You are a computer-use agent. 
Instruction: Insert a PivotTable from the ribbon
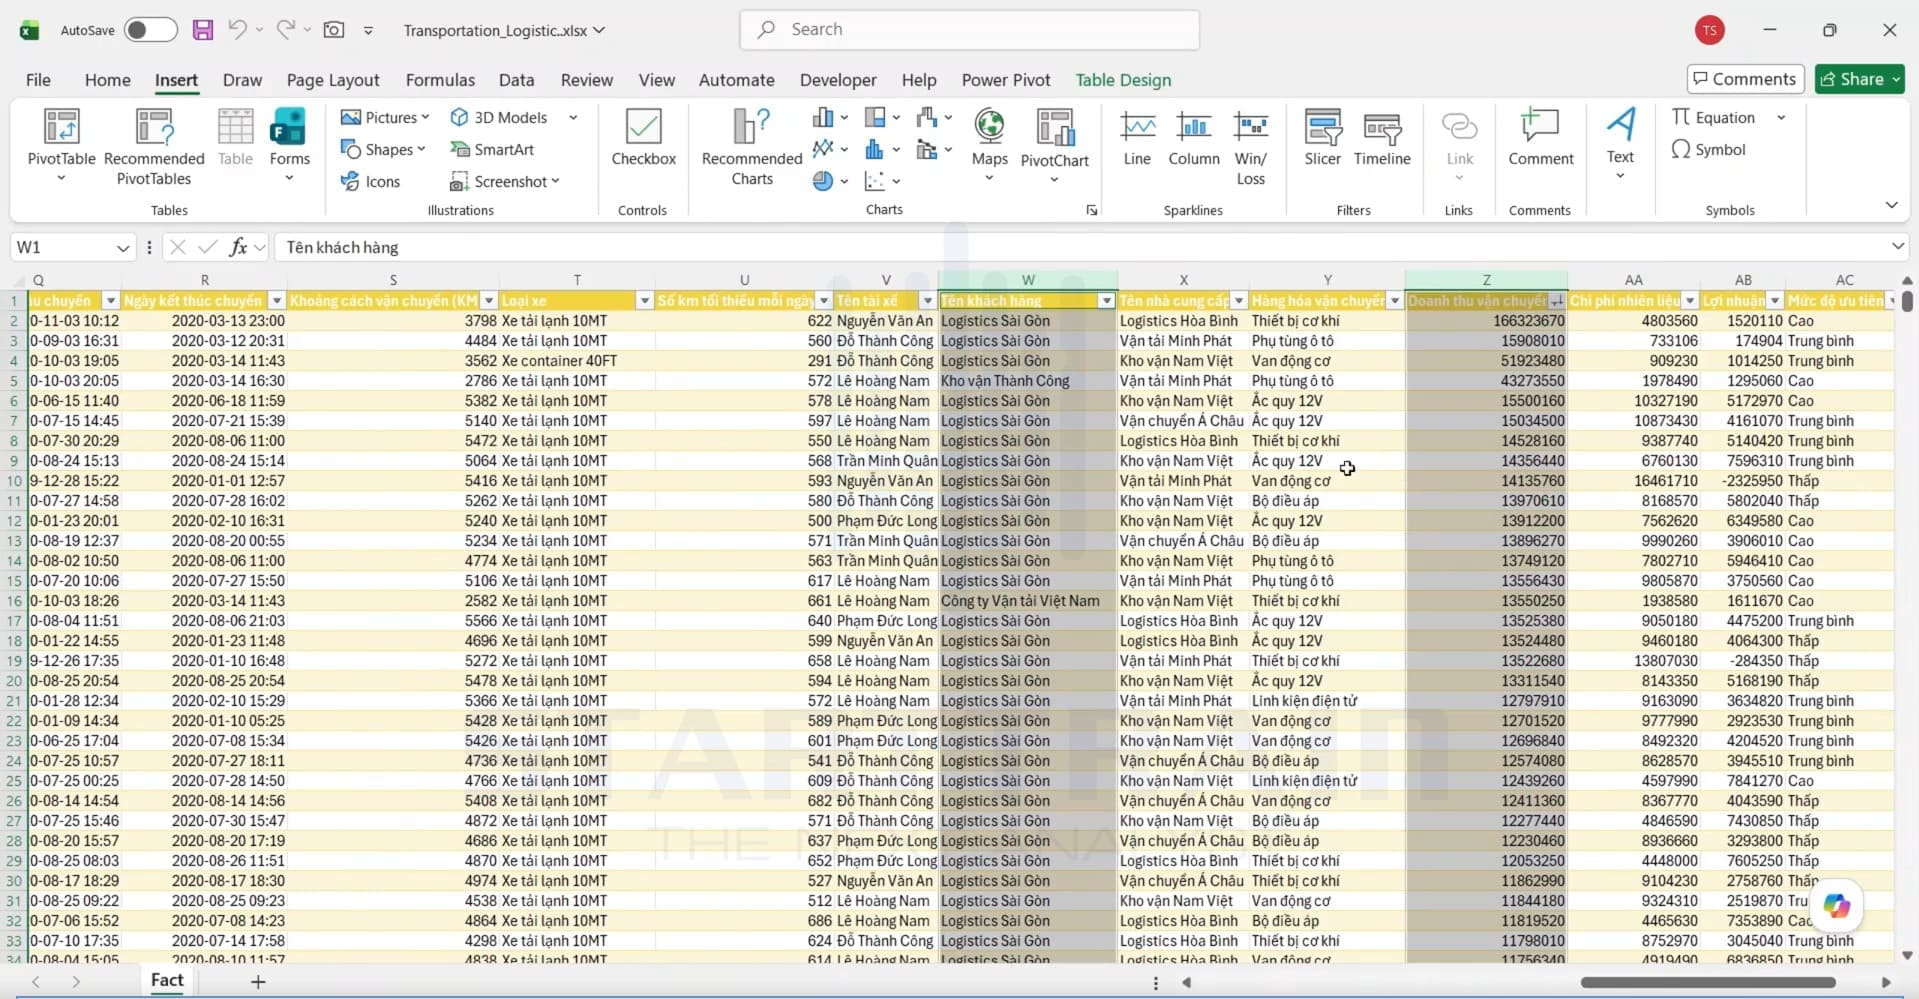(61, 147)
